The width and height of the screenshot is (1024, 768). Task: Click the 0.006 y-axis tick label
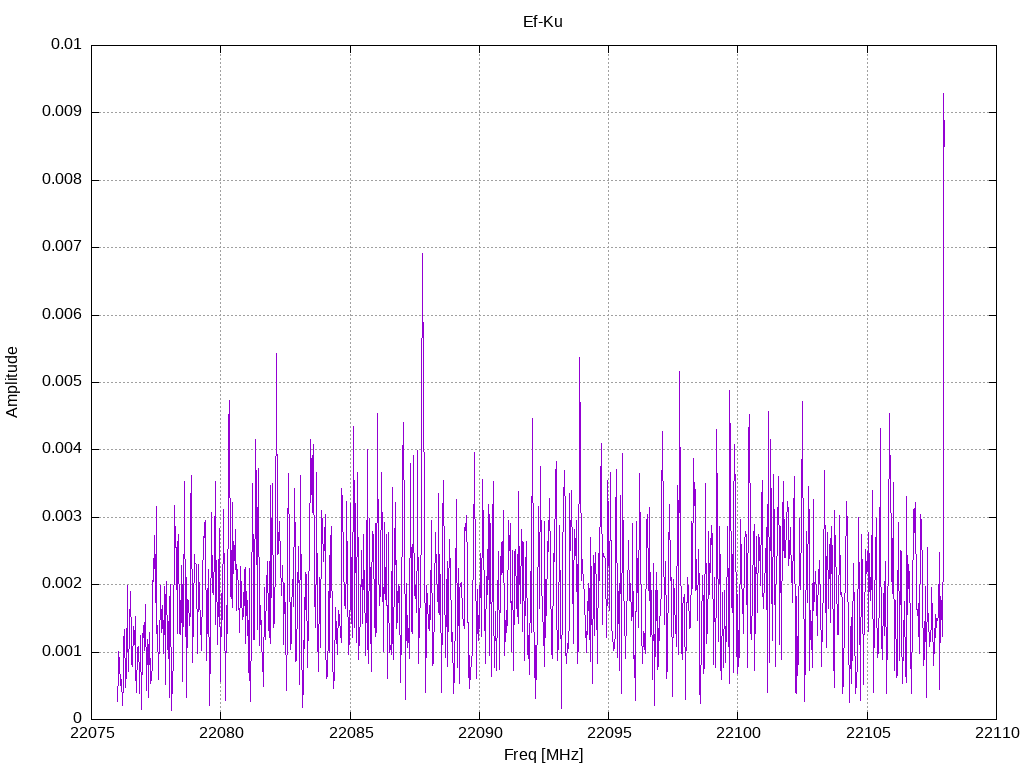(62, 315)
